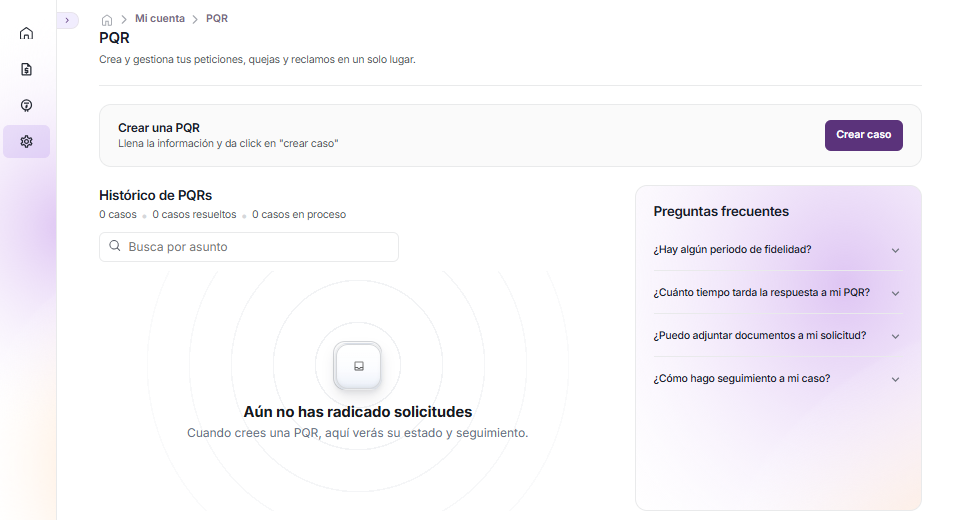
Task: Click the search magnifier icon
Action: (x=114, y=246)
